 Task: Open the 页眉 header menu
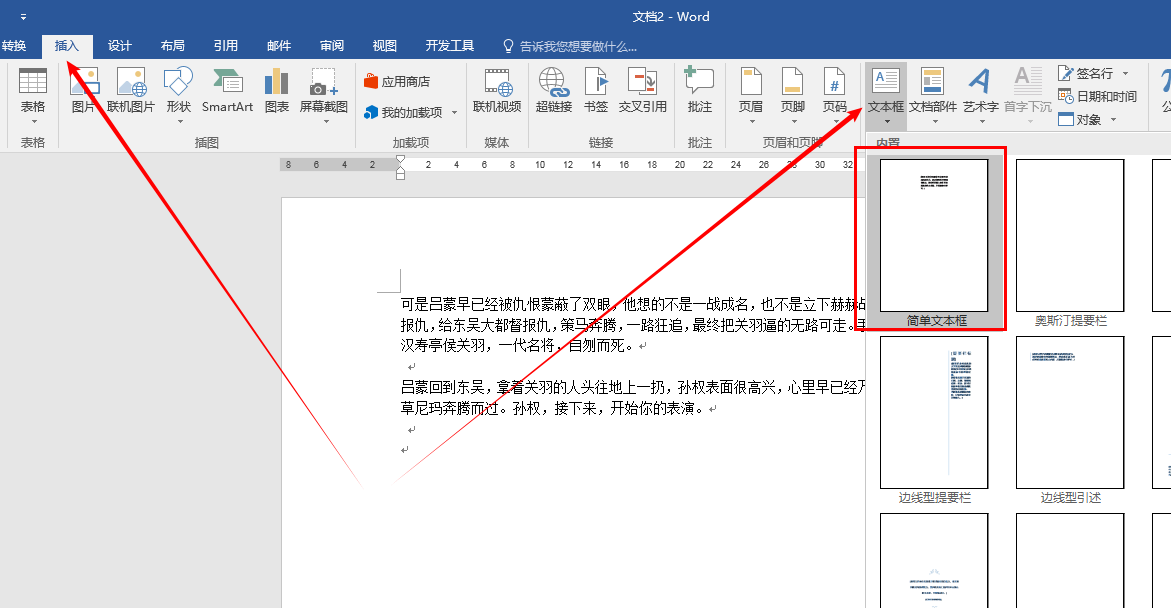(x=751, y=96)
